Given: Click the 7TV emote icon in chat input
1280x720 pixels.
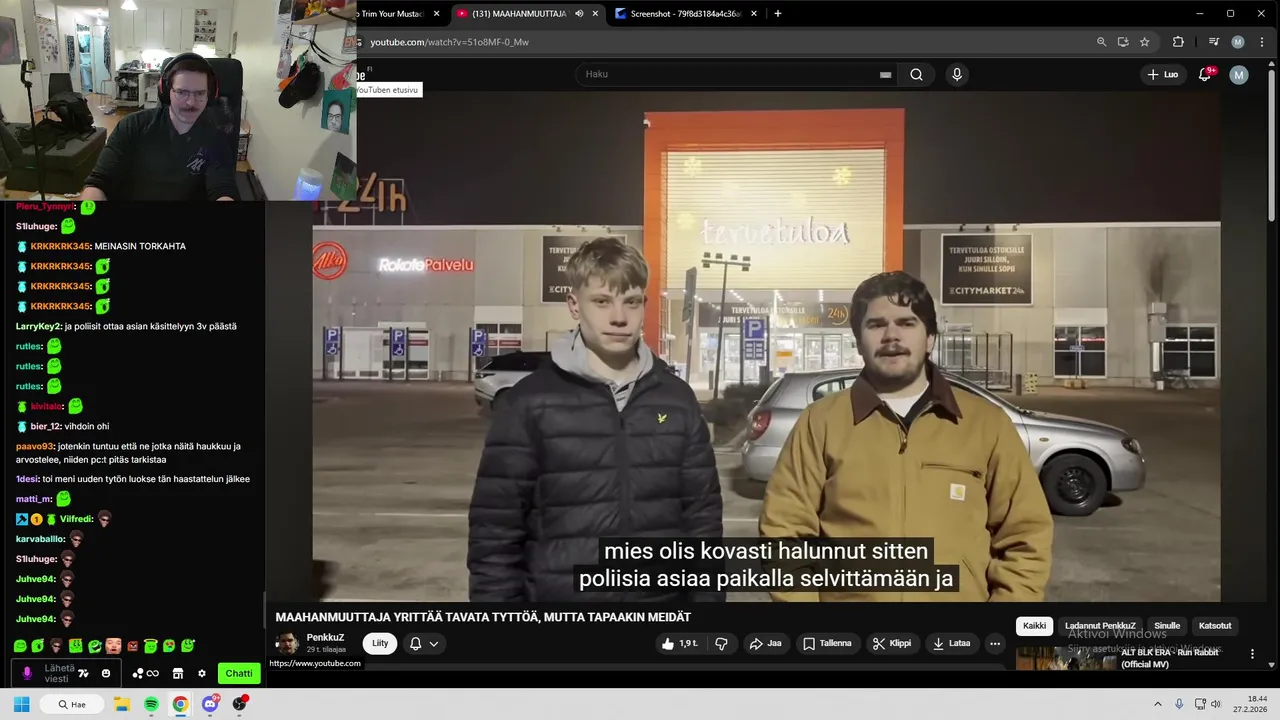Looking at the screenshot, I should click(x=83, y=673).
